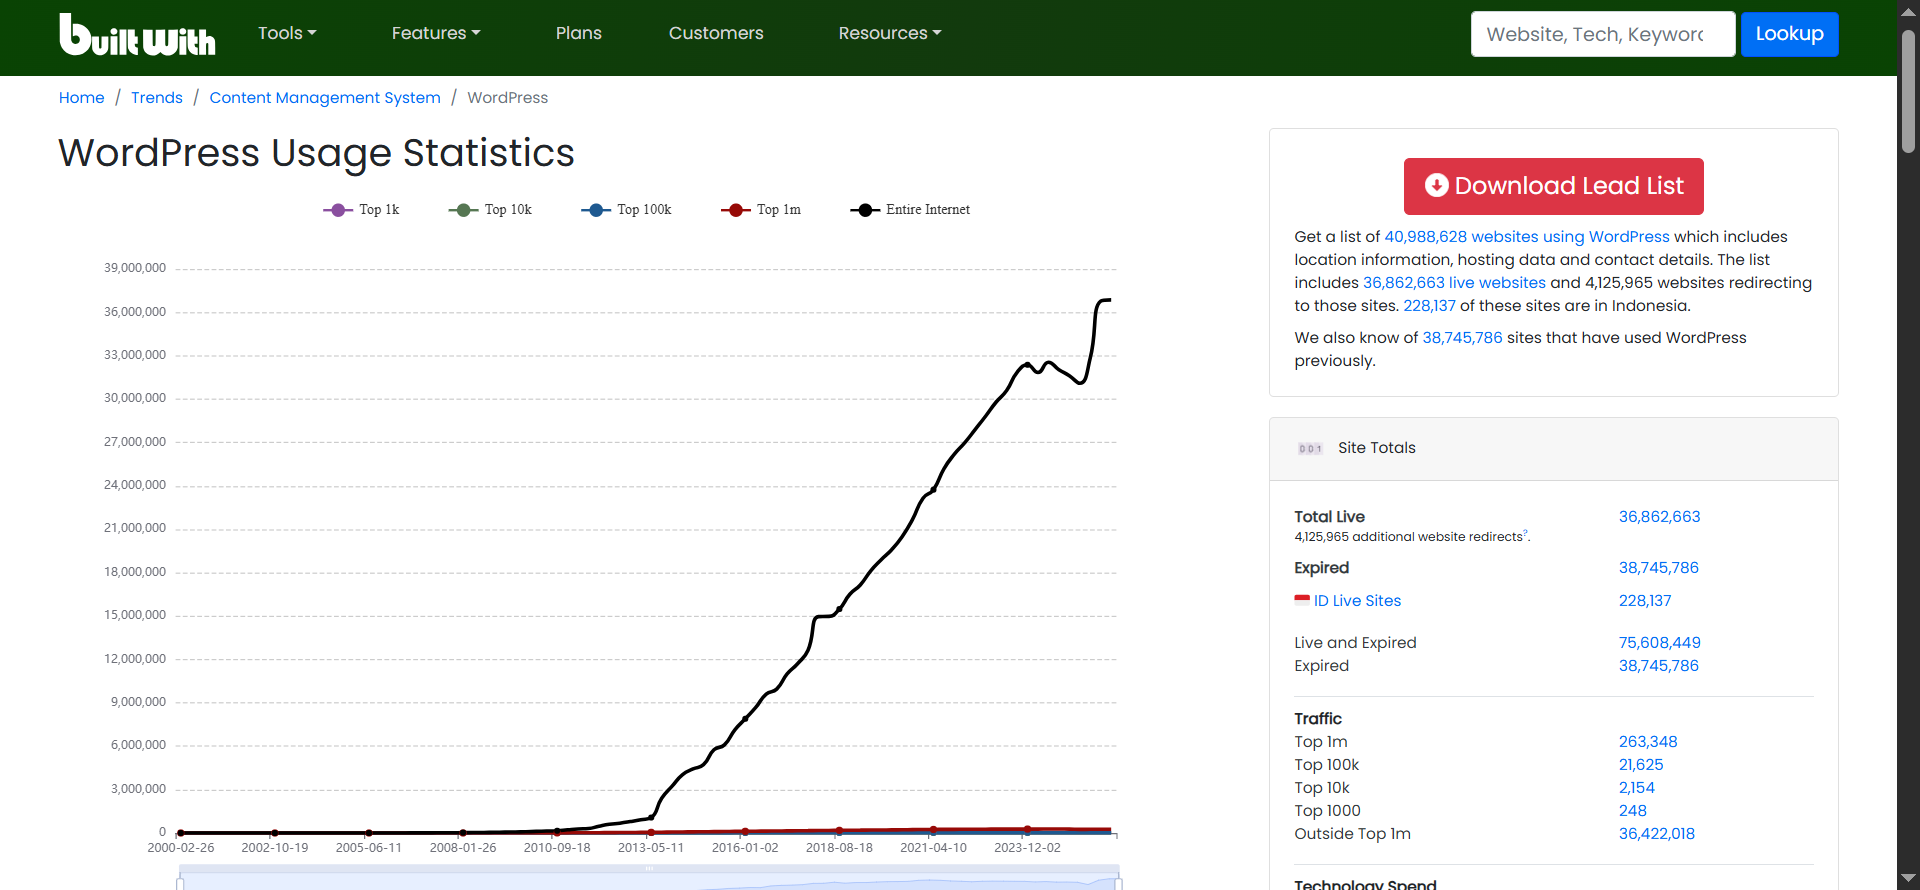Focus the Website, Tech, Keyword search field

(1603, 34)
